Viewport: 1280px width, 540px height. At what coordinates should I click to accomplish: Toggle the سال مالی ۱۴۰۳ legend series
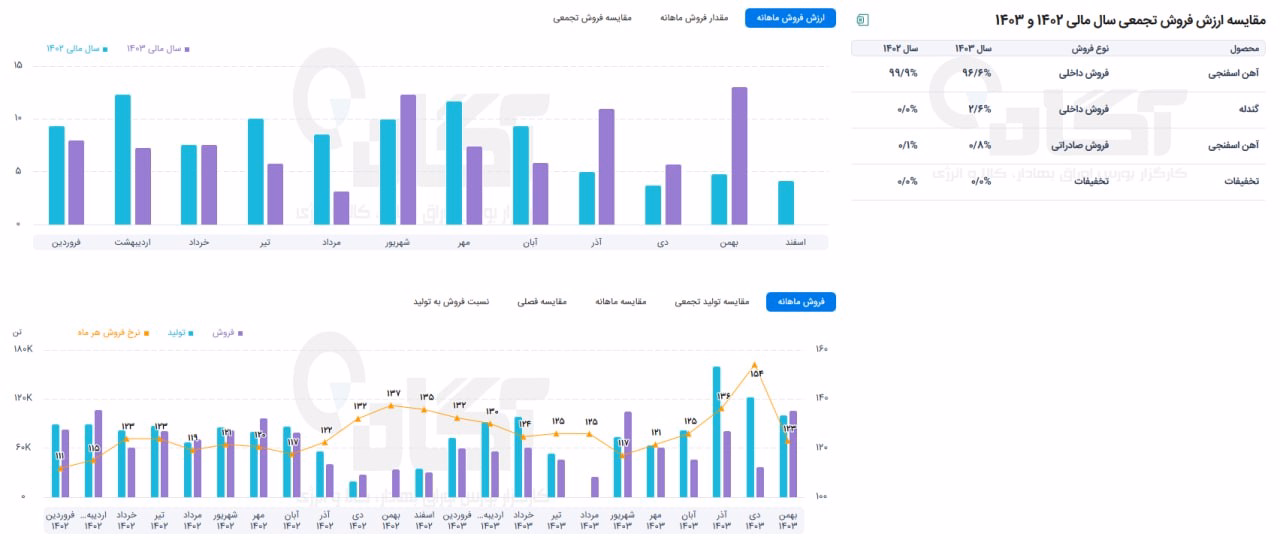(x=158, y=48)
